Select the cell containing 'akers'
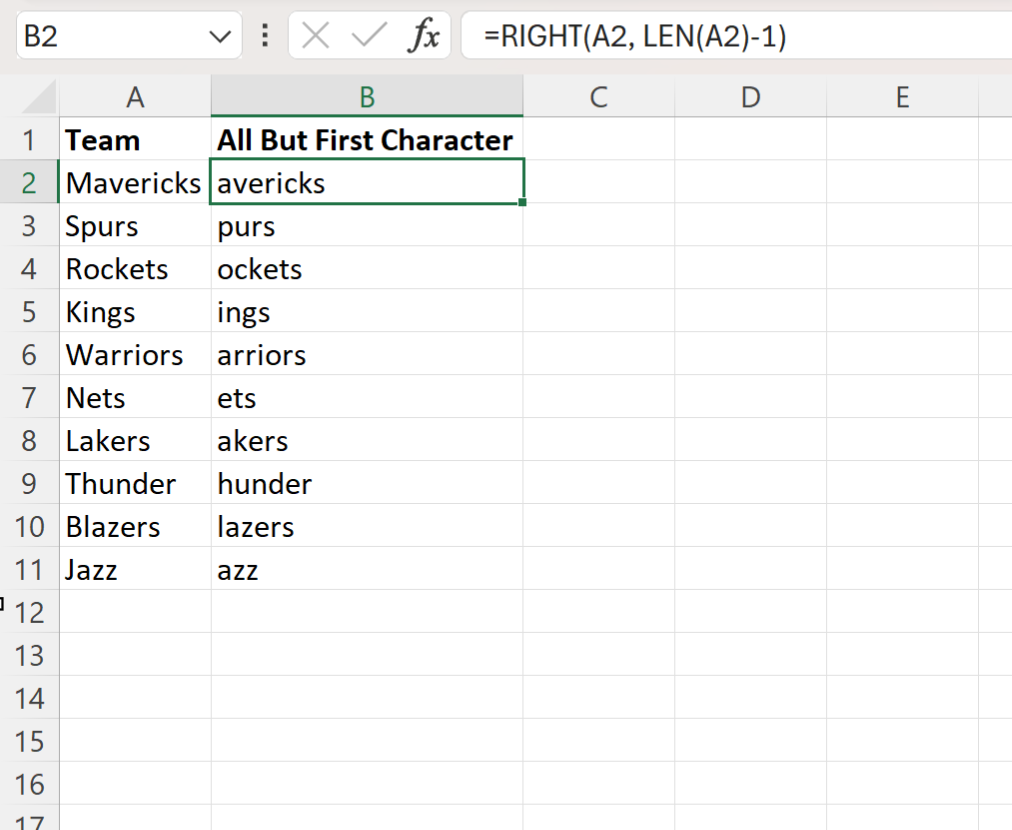Screen dimensions: 1012x830 (367, 440)
